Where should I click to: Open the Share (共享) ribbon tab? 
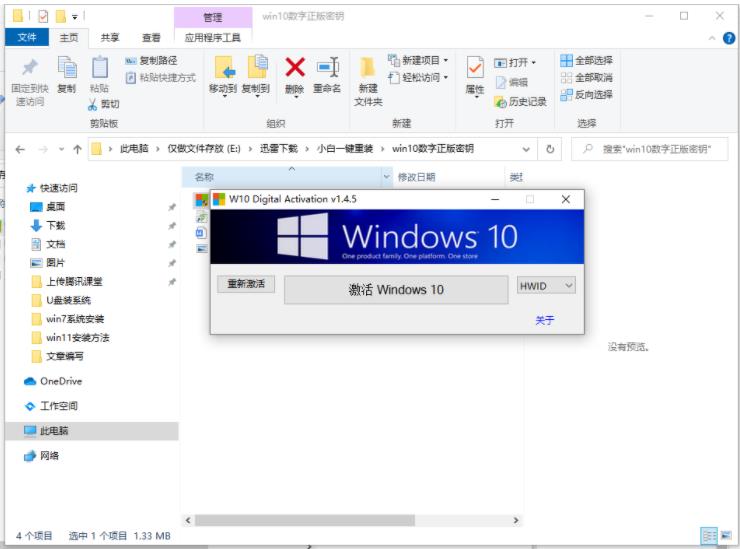click(x=110, y=38)
